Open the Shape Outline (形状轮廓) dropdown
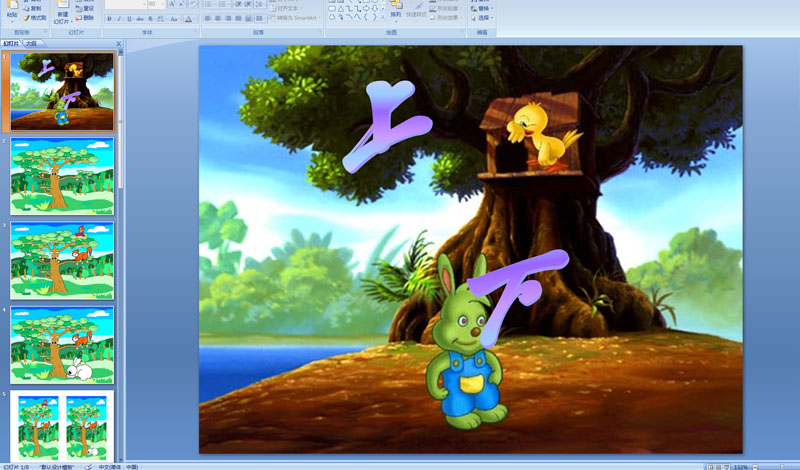This screenshot has height=470, width=800. click(x=445, y=9)
